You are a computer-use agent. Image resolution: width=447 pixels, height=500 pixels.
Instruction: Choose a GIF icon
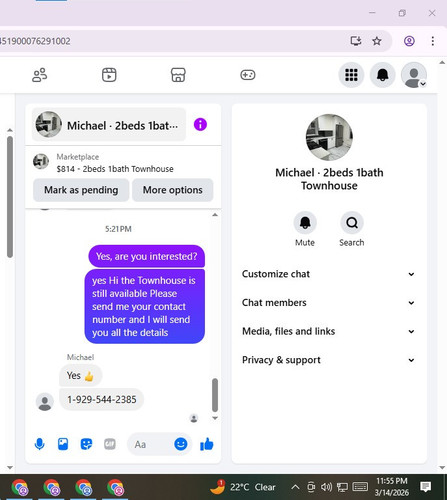click(110, 444)
